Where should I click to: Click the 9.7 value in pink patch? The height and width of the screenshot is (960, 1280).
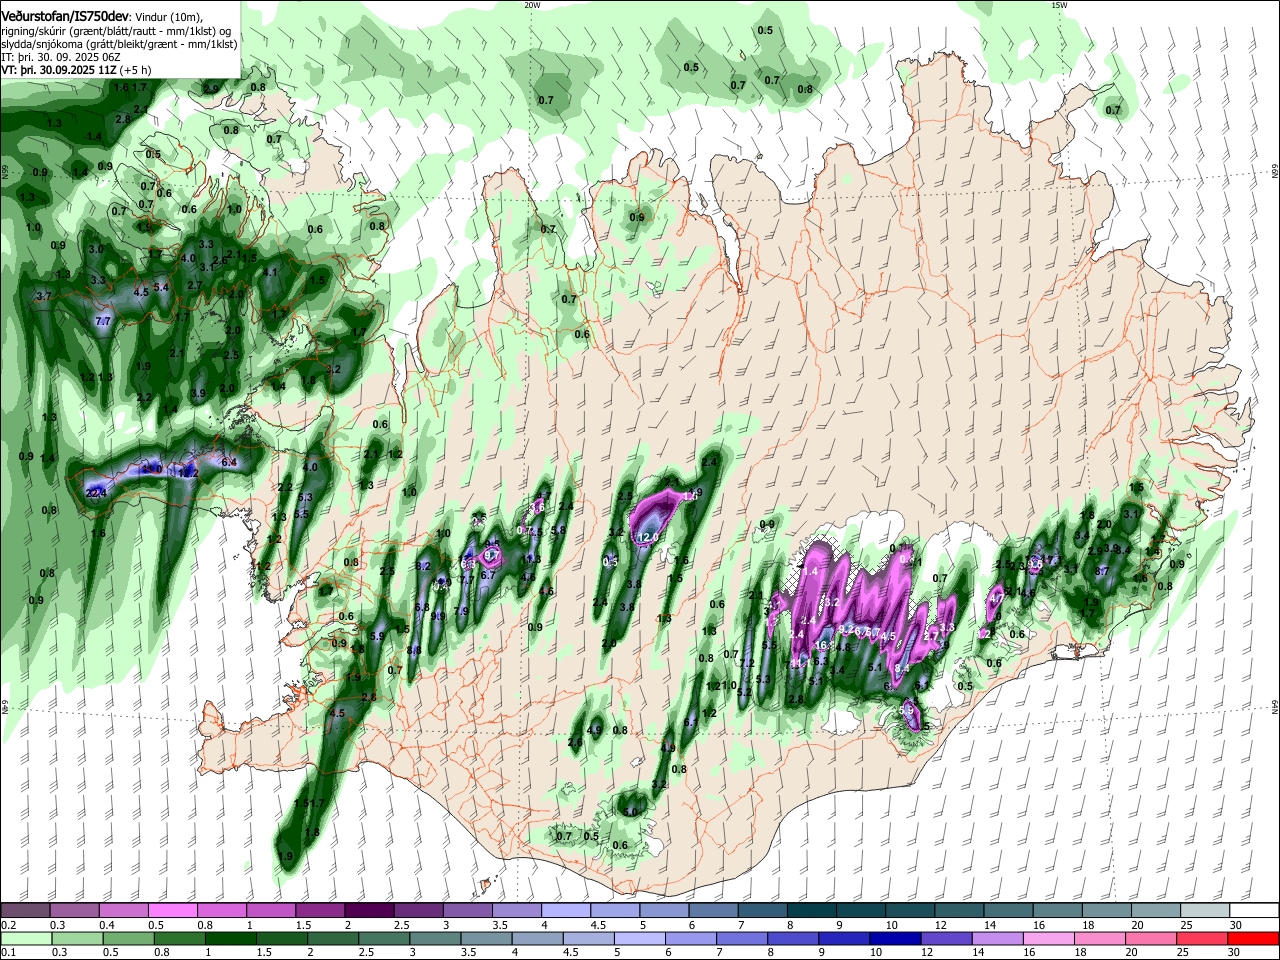coord(492,554)
